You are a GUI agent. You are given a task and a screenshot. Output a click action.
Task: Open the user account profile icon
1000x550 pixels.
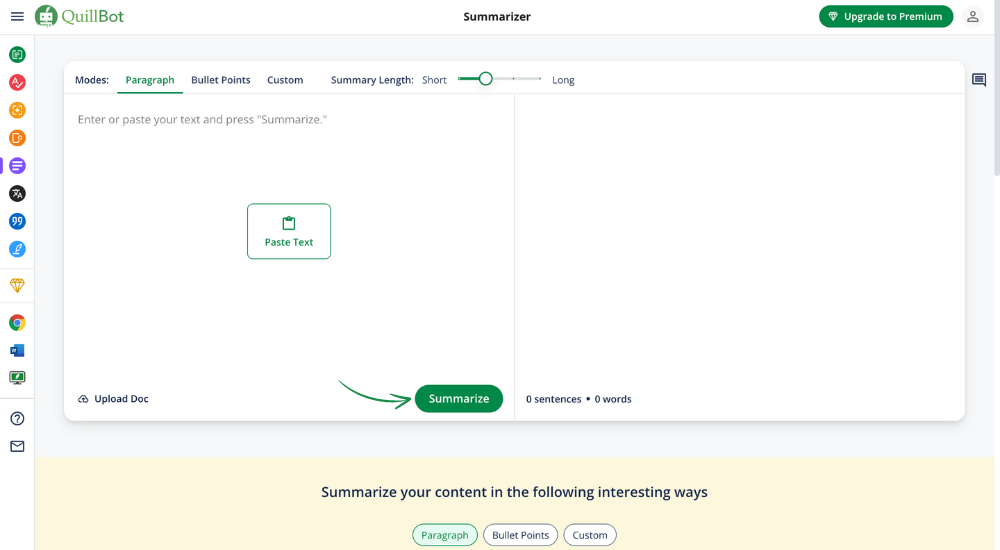[973, 17]
